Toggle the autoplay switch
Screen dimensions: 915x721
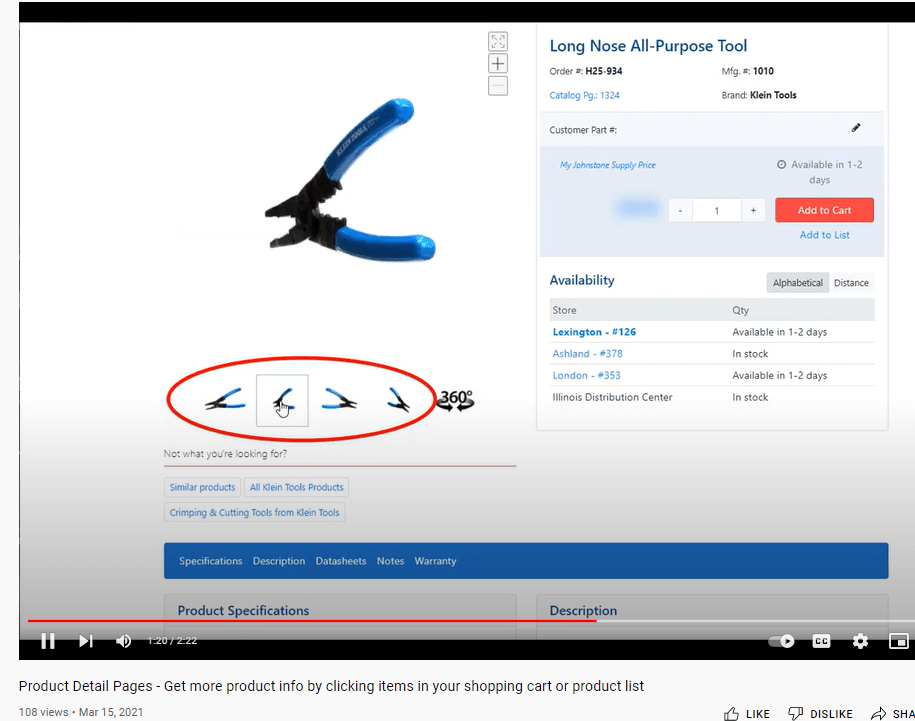(x=781, y=641)
